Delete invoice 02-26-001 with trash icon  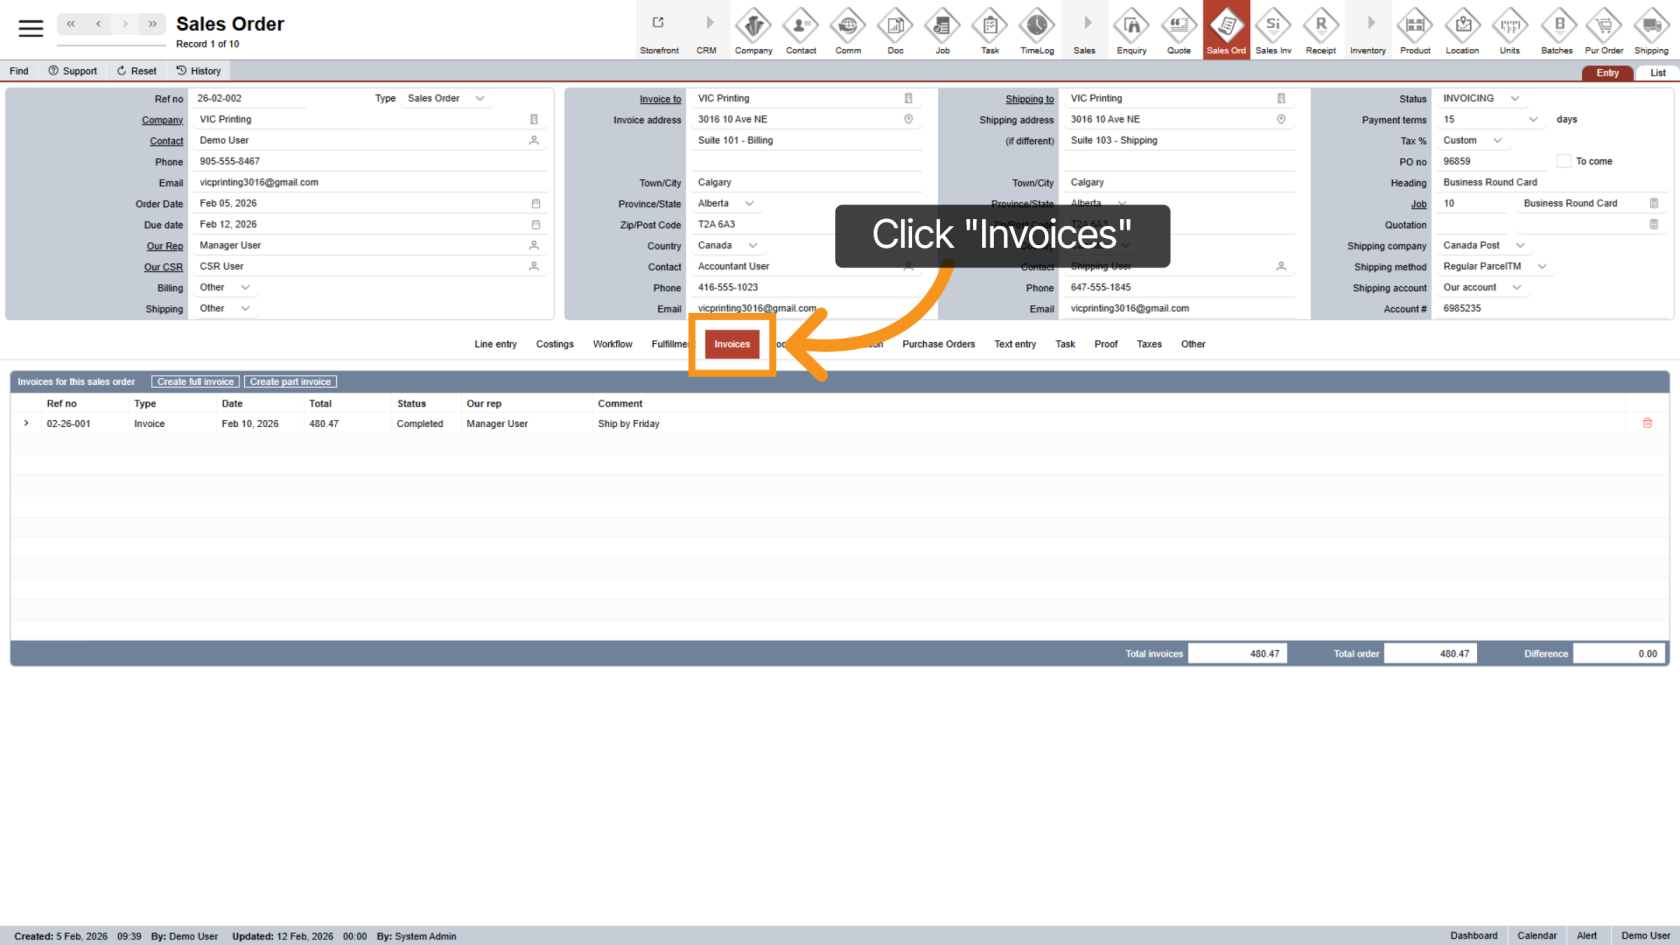(x=1647, y=423)
